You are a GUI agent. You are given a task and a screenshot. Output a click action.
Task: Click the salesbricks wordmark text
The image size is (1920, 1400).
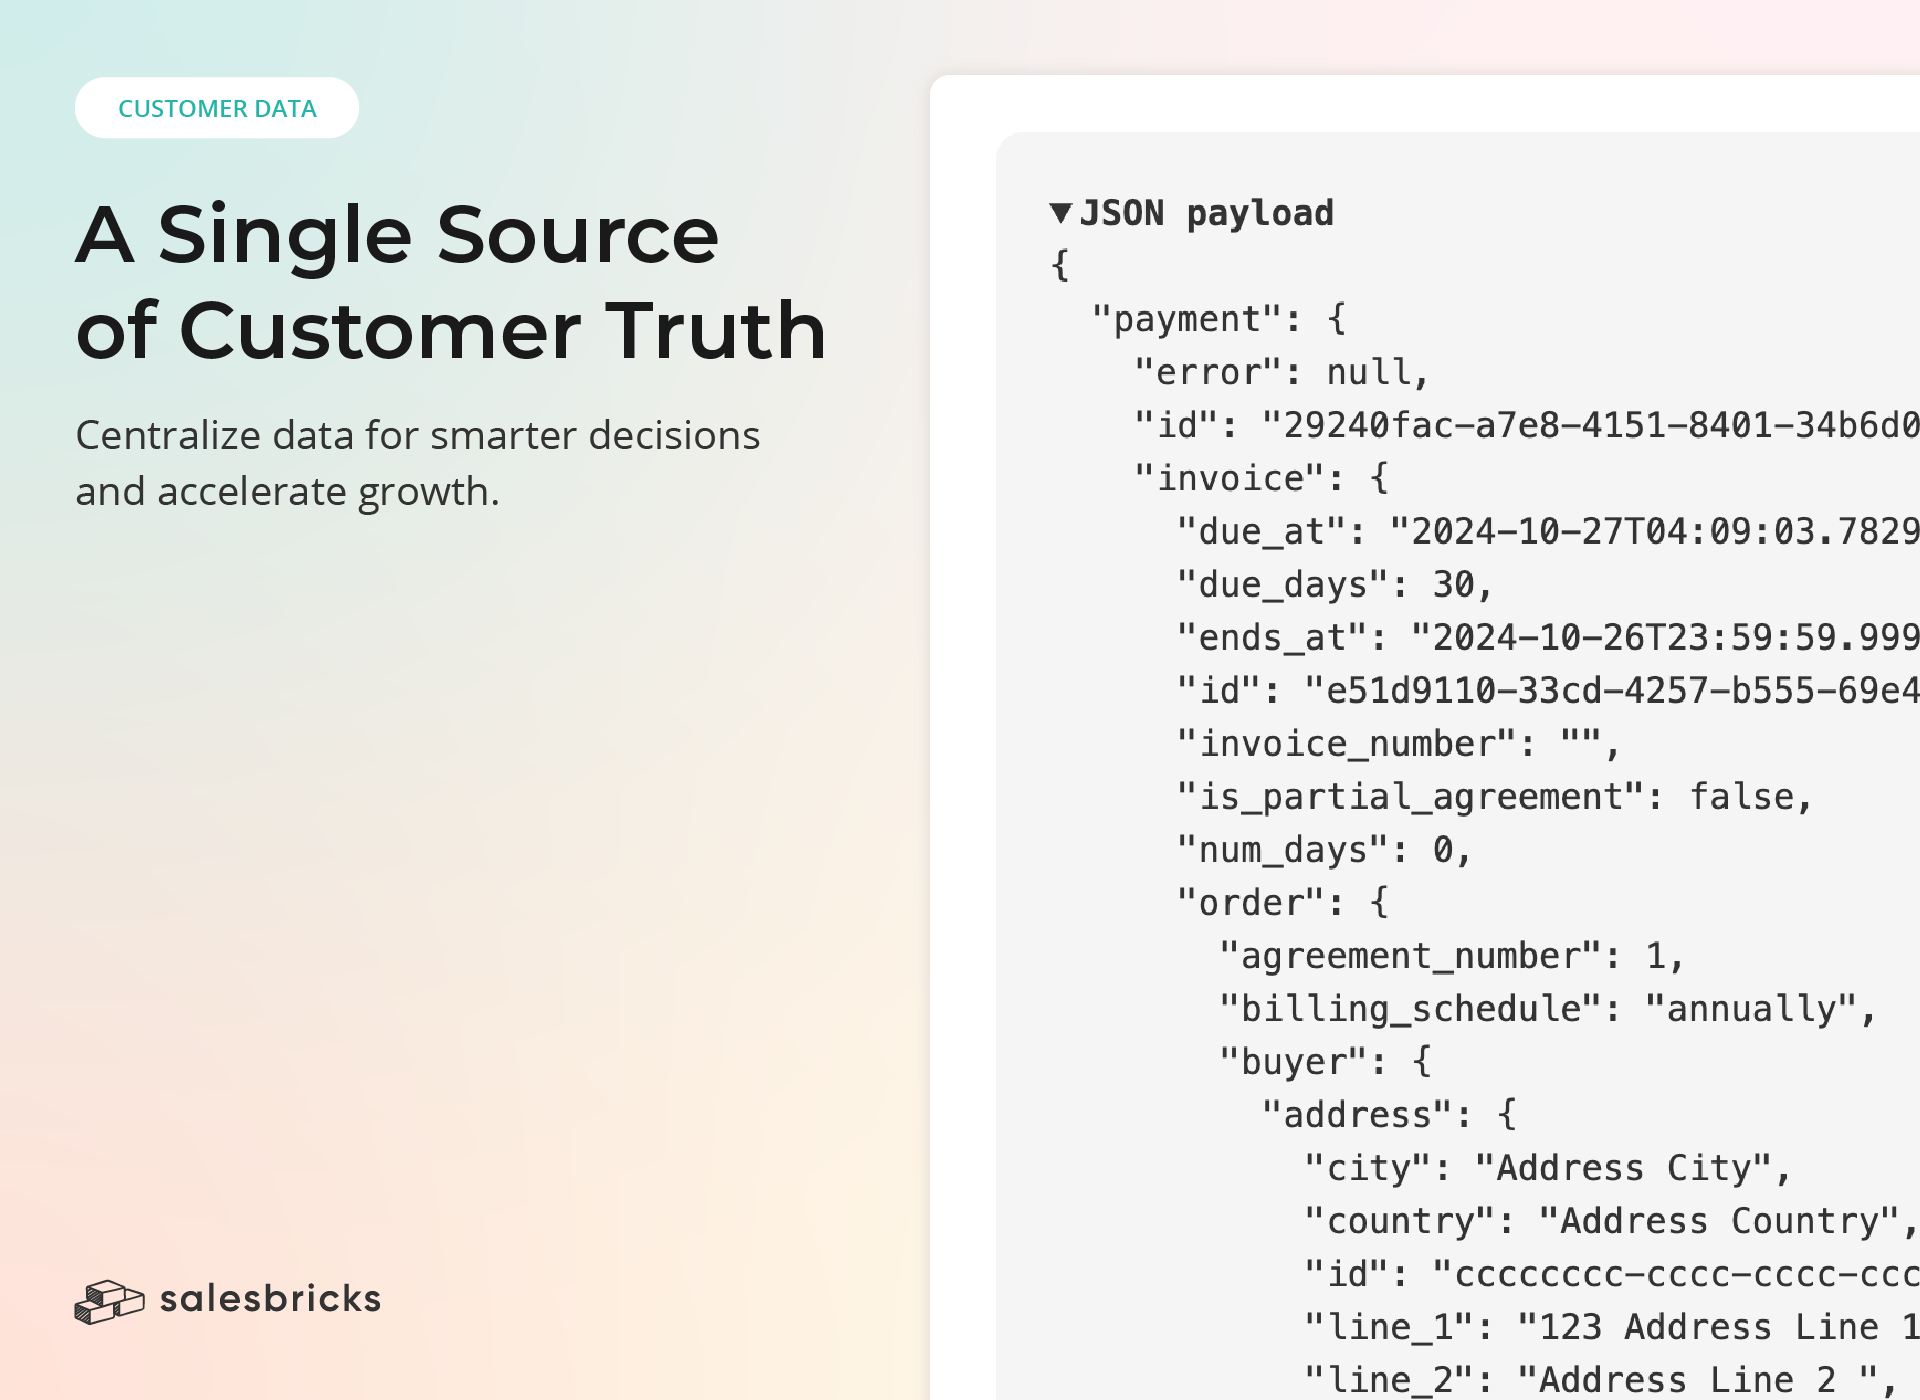[270, 1299]
